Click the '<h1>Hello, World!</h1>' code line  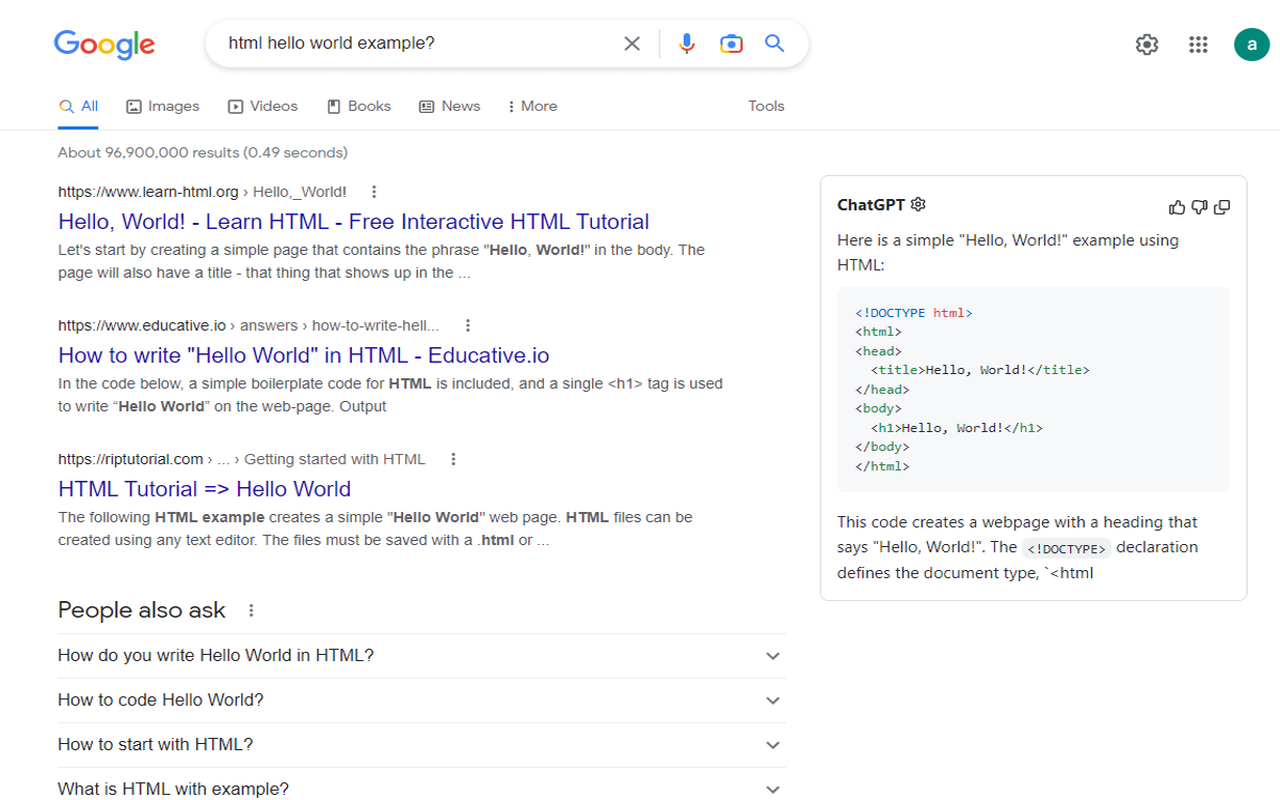pyautogui.click(x=956, y=428)
